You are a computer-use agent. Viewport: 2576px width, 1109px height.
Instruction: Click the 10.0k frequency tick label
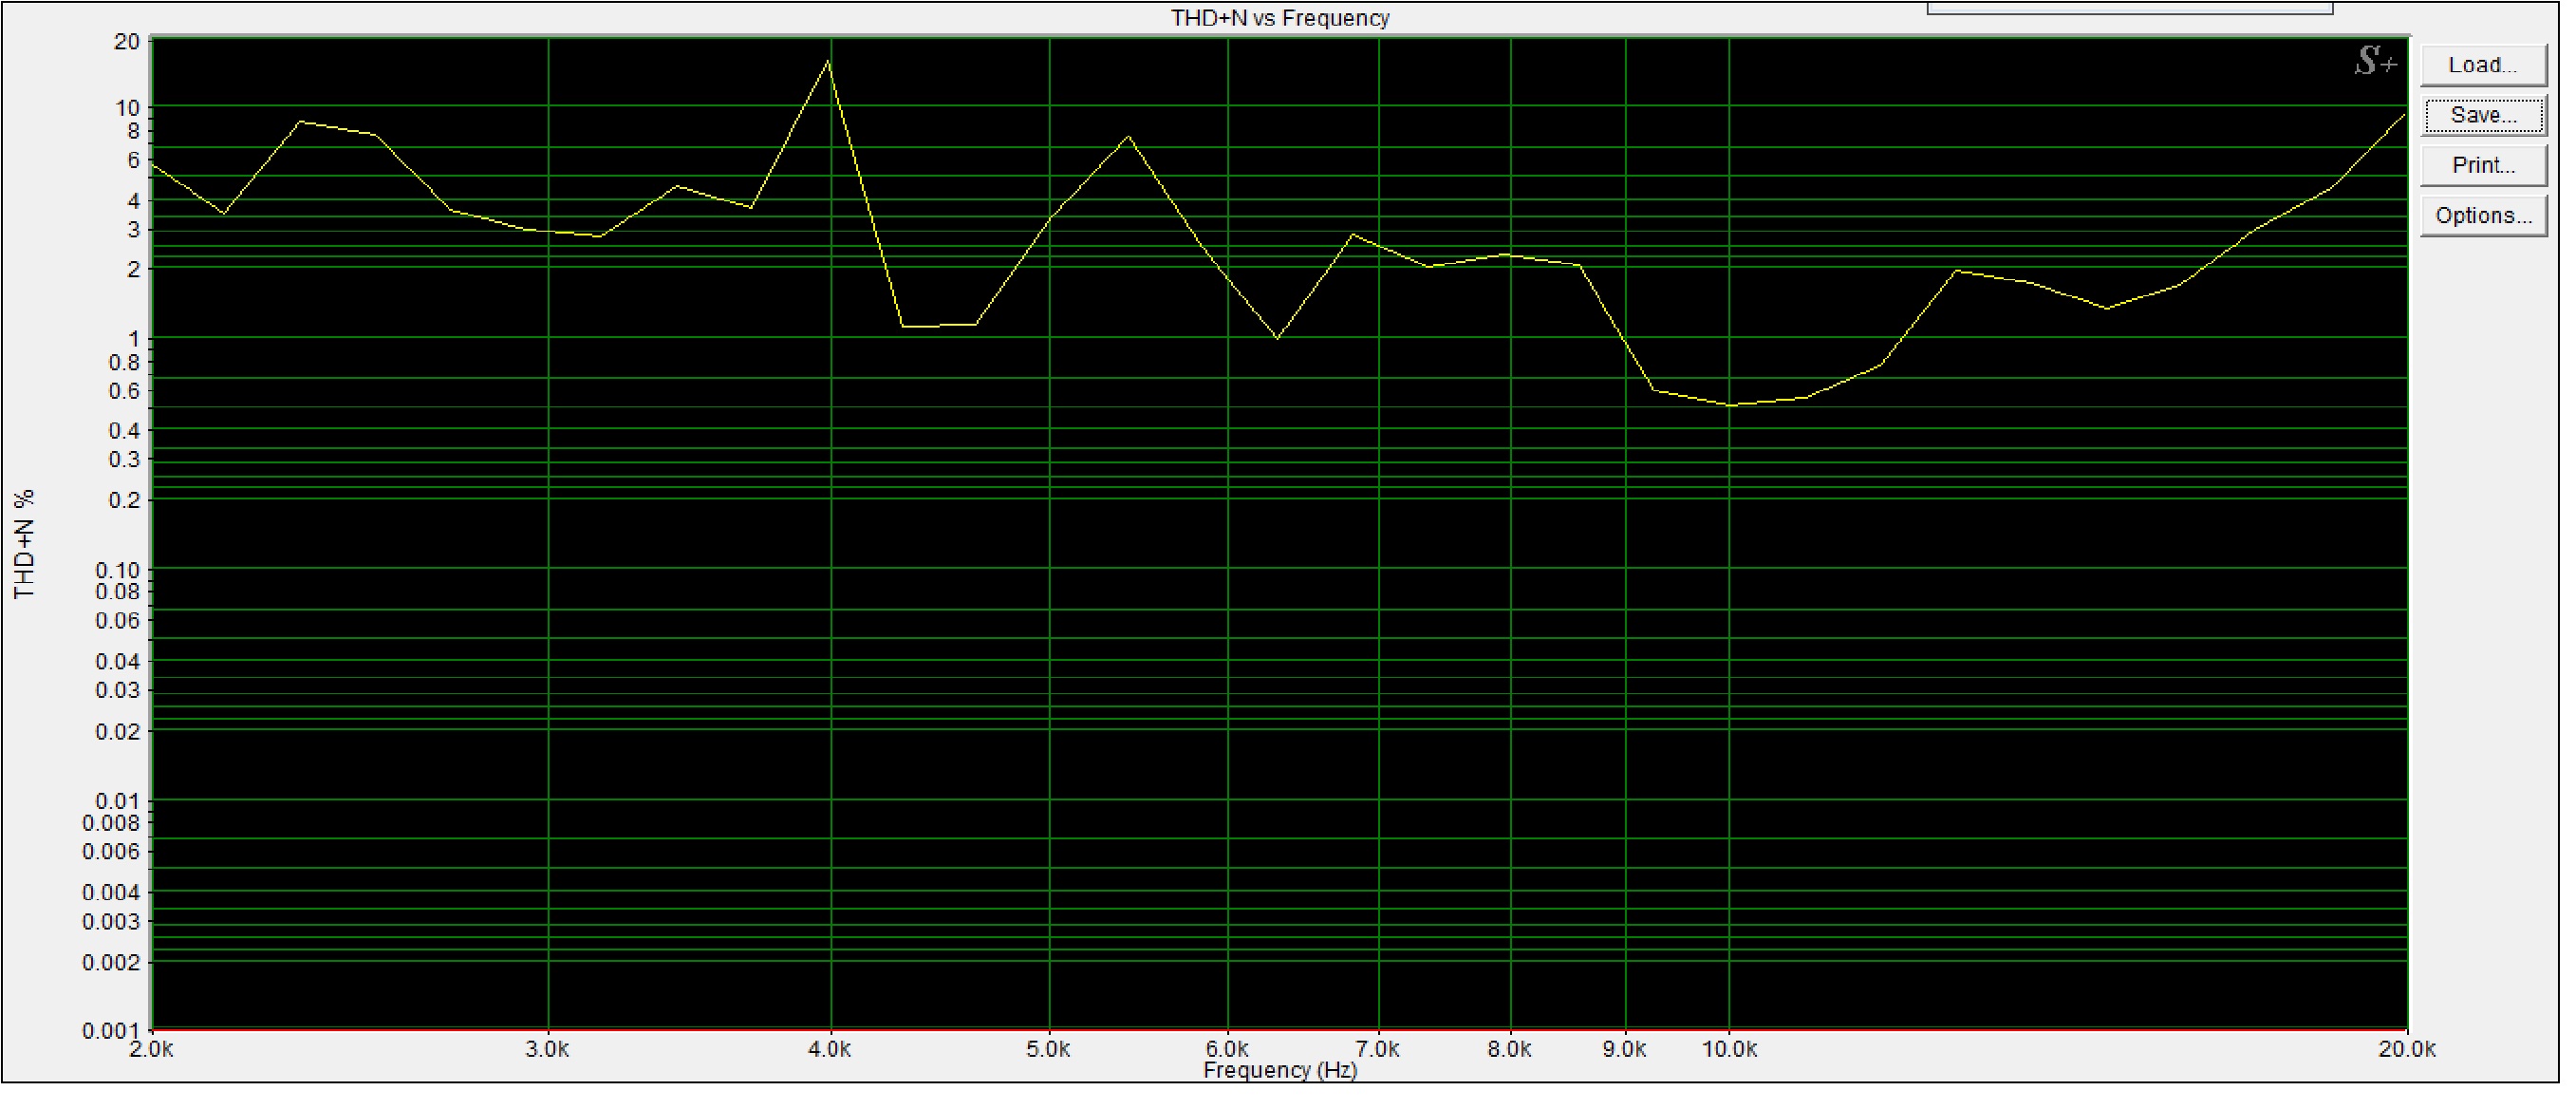(1730, 1049)
